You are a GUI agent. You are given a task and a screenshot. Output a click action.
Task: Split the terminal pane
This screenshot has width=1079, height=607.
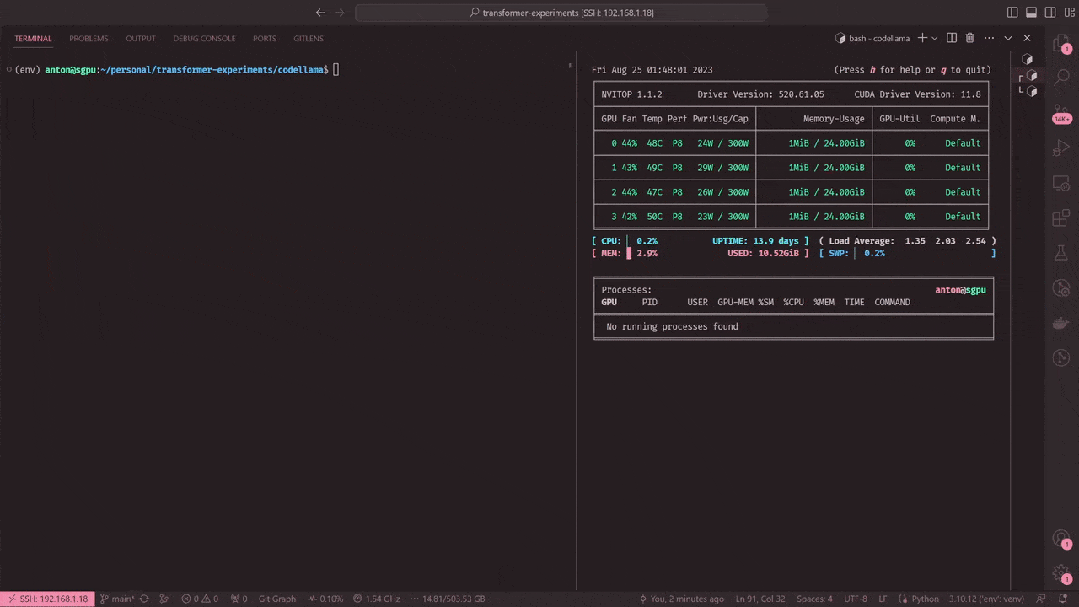(x=951, y=38)
